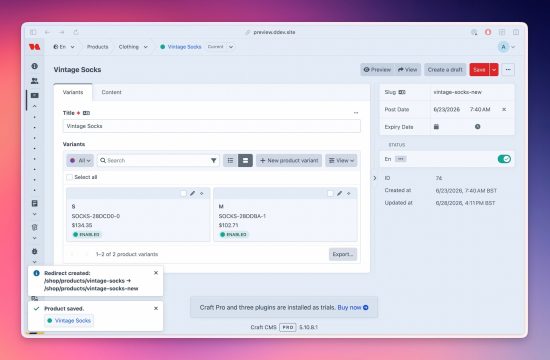Screen dimensions: 550x360
Task: Edit the Title input field
Action: point(212,126)
